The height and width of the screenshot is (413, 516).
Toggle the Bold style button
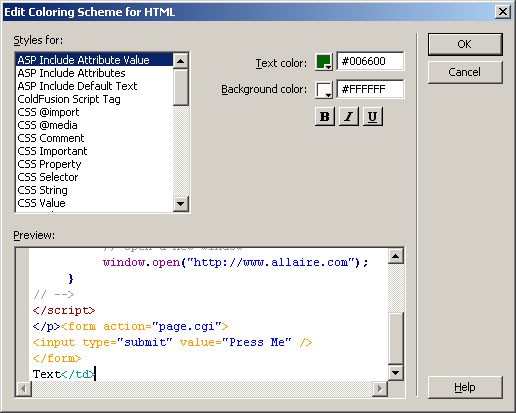325,117
